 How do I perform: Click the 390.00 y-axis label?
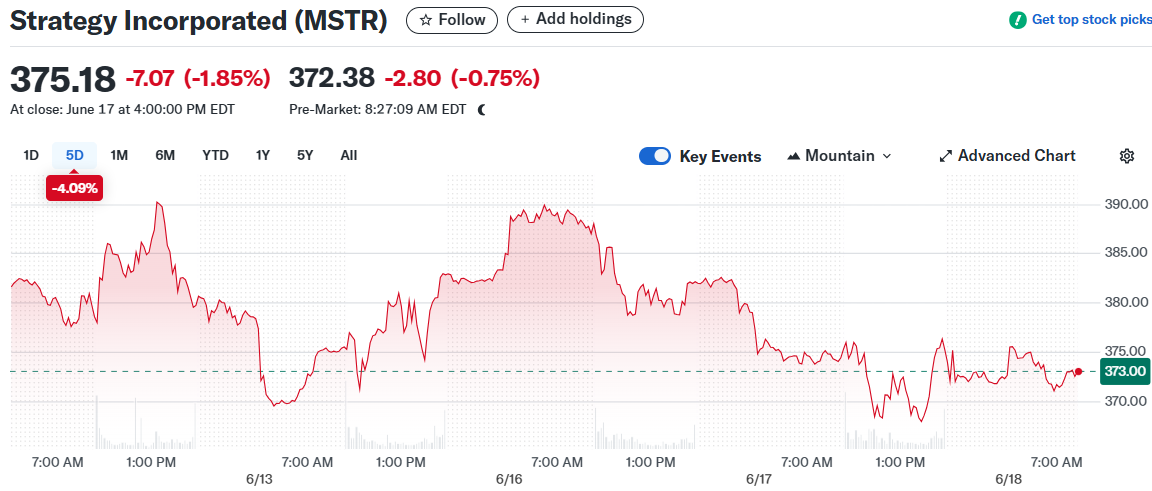(1126, 204)
